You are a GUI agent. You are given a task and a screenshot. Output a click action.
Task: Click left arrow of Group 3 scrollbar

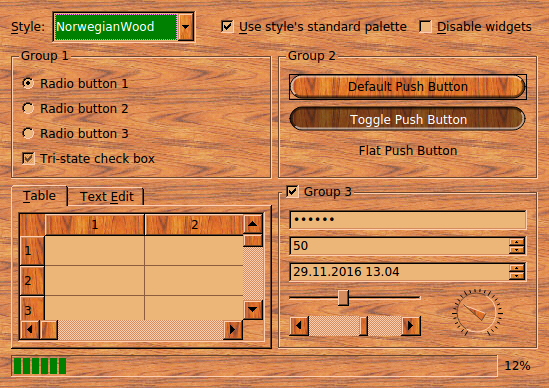pos(299,326)
